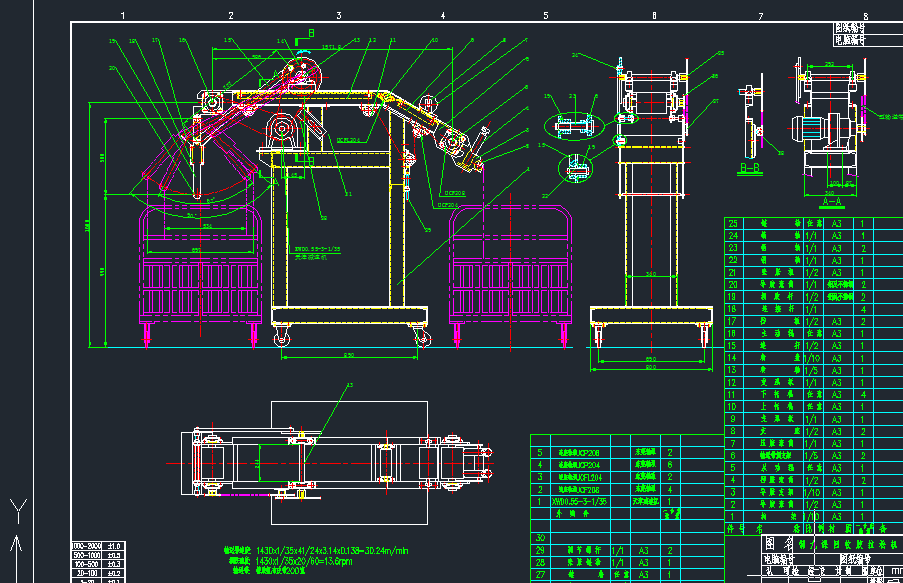Click row number 25 in the parts list
The height and width of the screenshot is (583, 903).
[x=733, y=224]
